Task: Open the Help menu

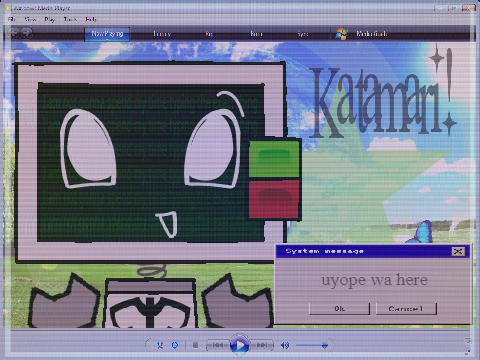Action: coord(91,19)
